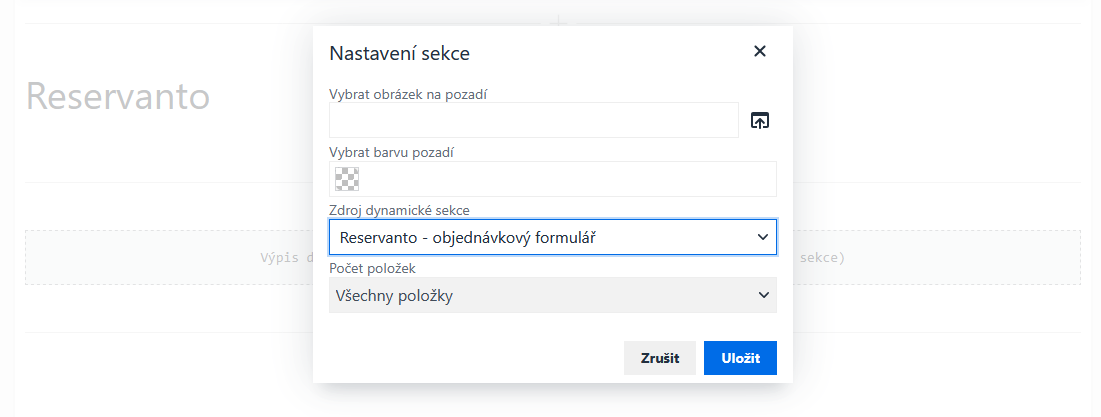The width and height of the screenshot is (1101, 417).
Task: Click the Reservanto heading behind the dialog
Action: [x=117, y=97]
